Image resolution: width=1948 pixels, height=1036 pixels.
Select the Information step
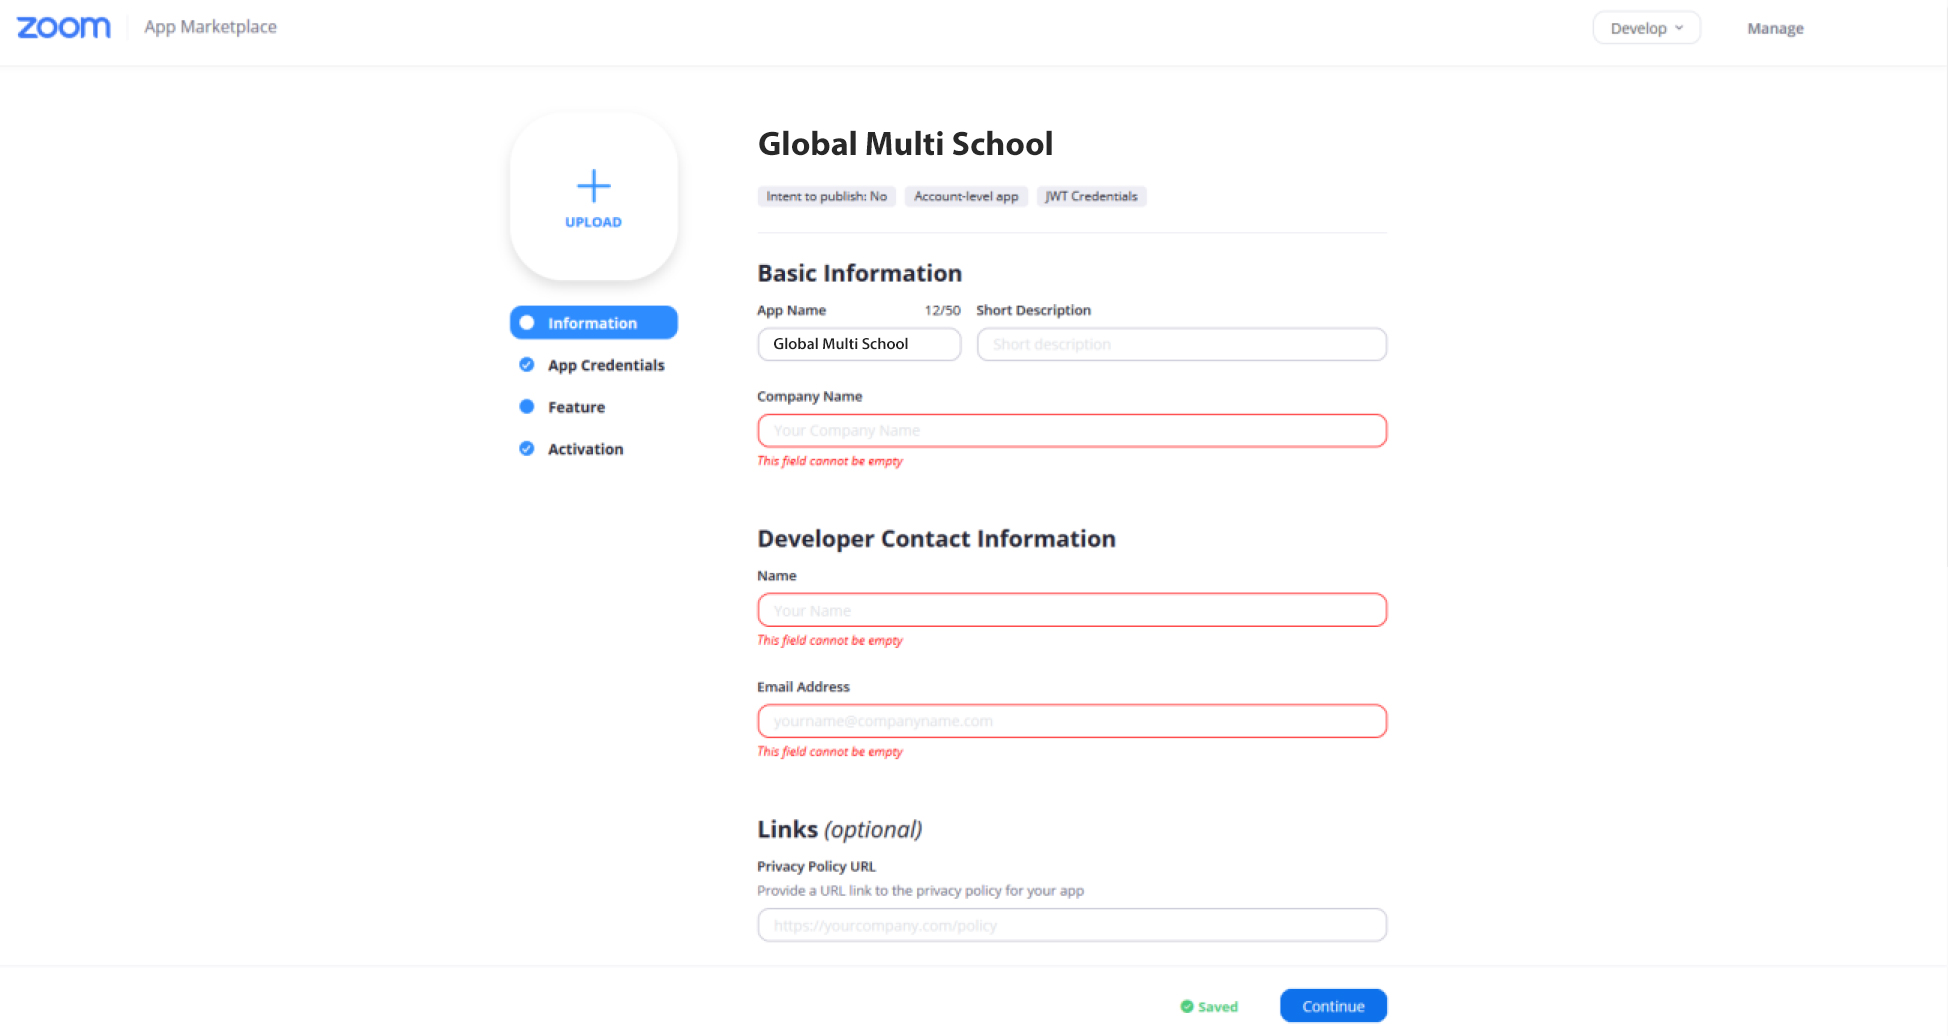594,323
